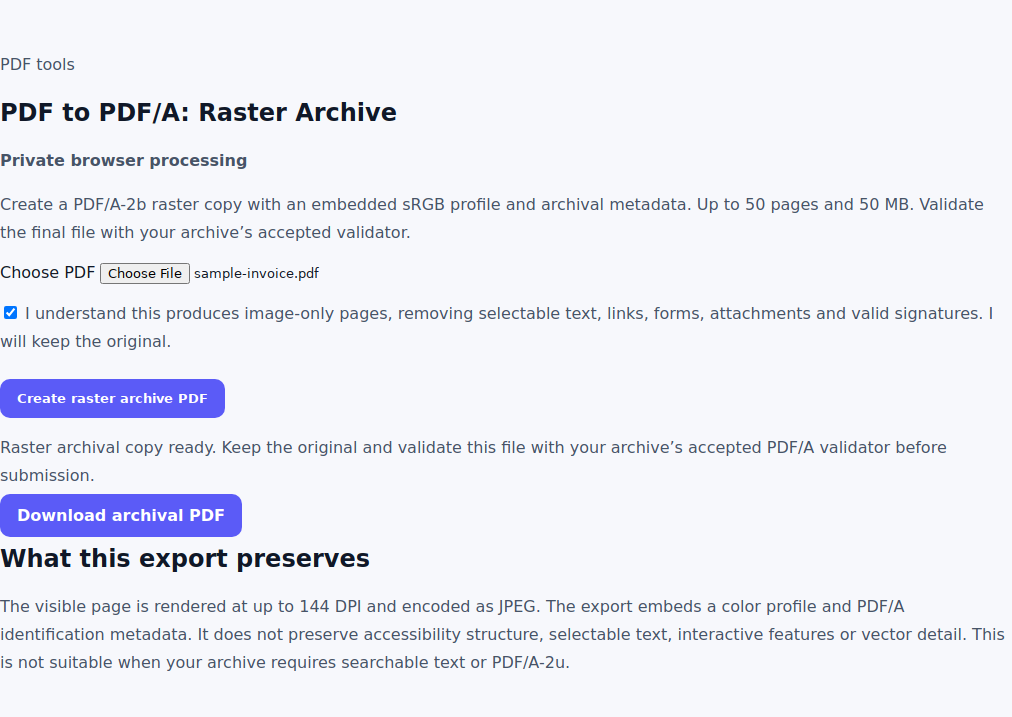Click the 'Choose PDF' label
Screen dimensions: 1012x717
(x=47, y=272)
